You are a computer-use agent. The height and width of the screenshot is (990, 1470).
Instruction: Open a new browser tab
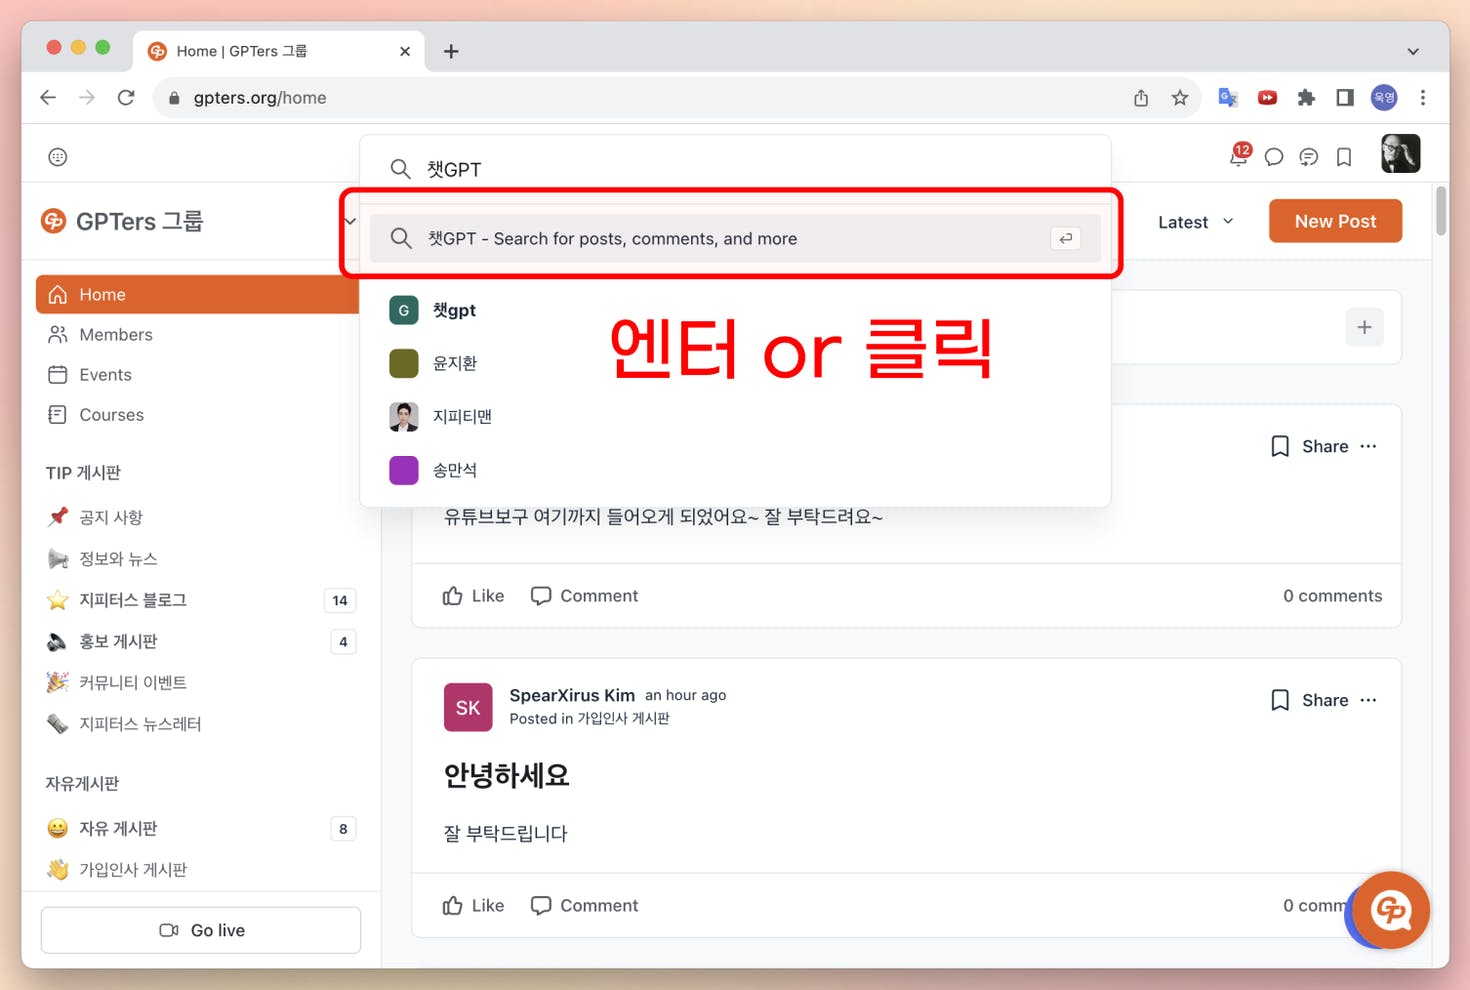(451, 51)
